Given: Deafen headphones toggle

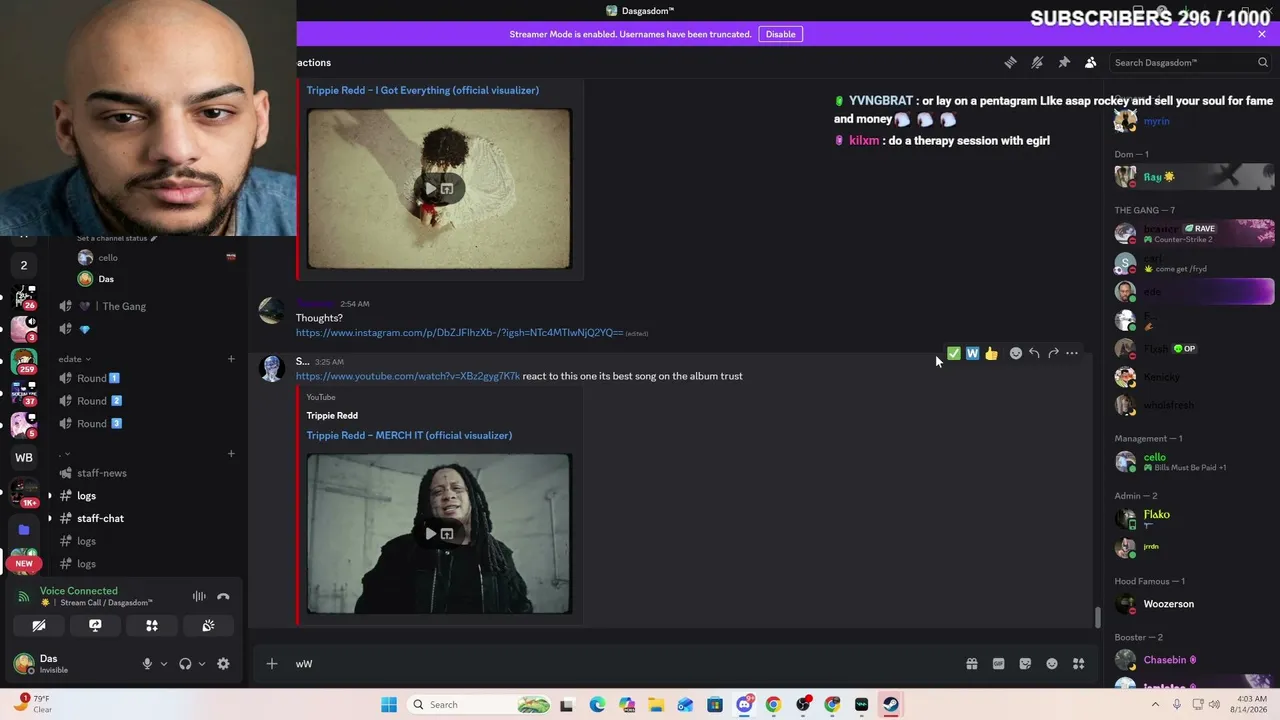Looking at the screenshot, I should [x=185, y=663].
